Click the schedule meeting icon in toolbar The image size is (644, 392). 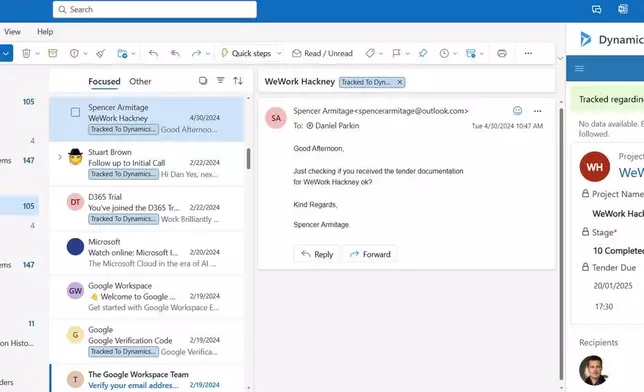(x=471, y=53)
